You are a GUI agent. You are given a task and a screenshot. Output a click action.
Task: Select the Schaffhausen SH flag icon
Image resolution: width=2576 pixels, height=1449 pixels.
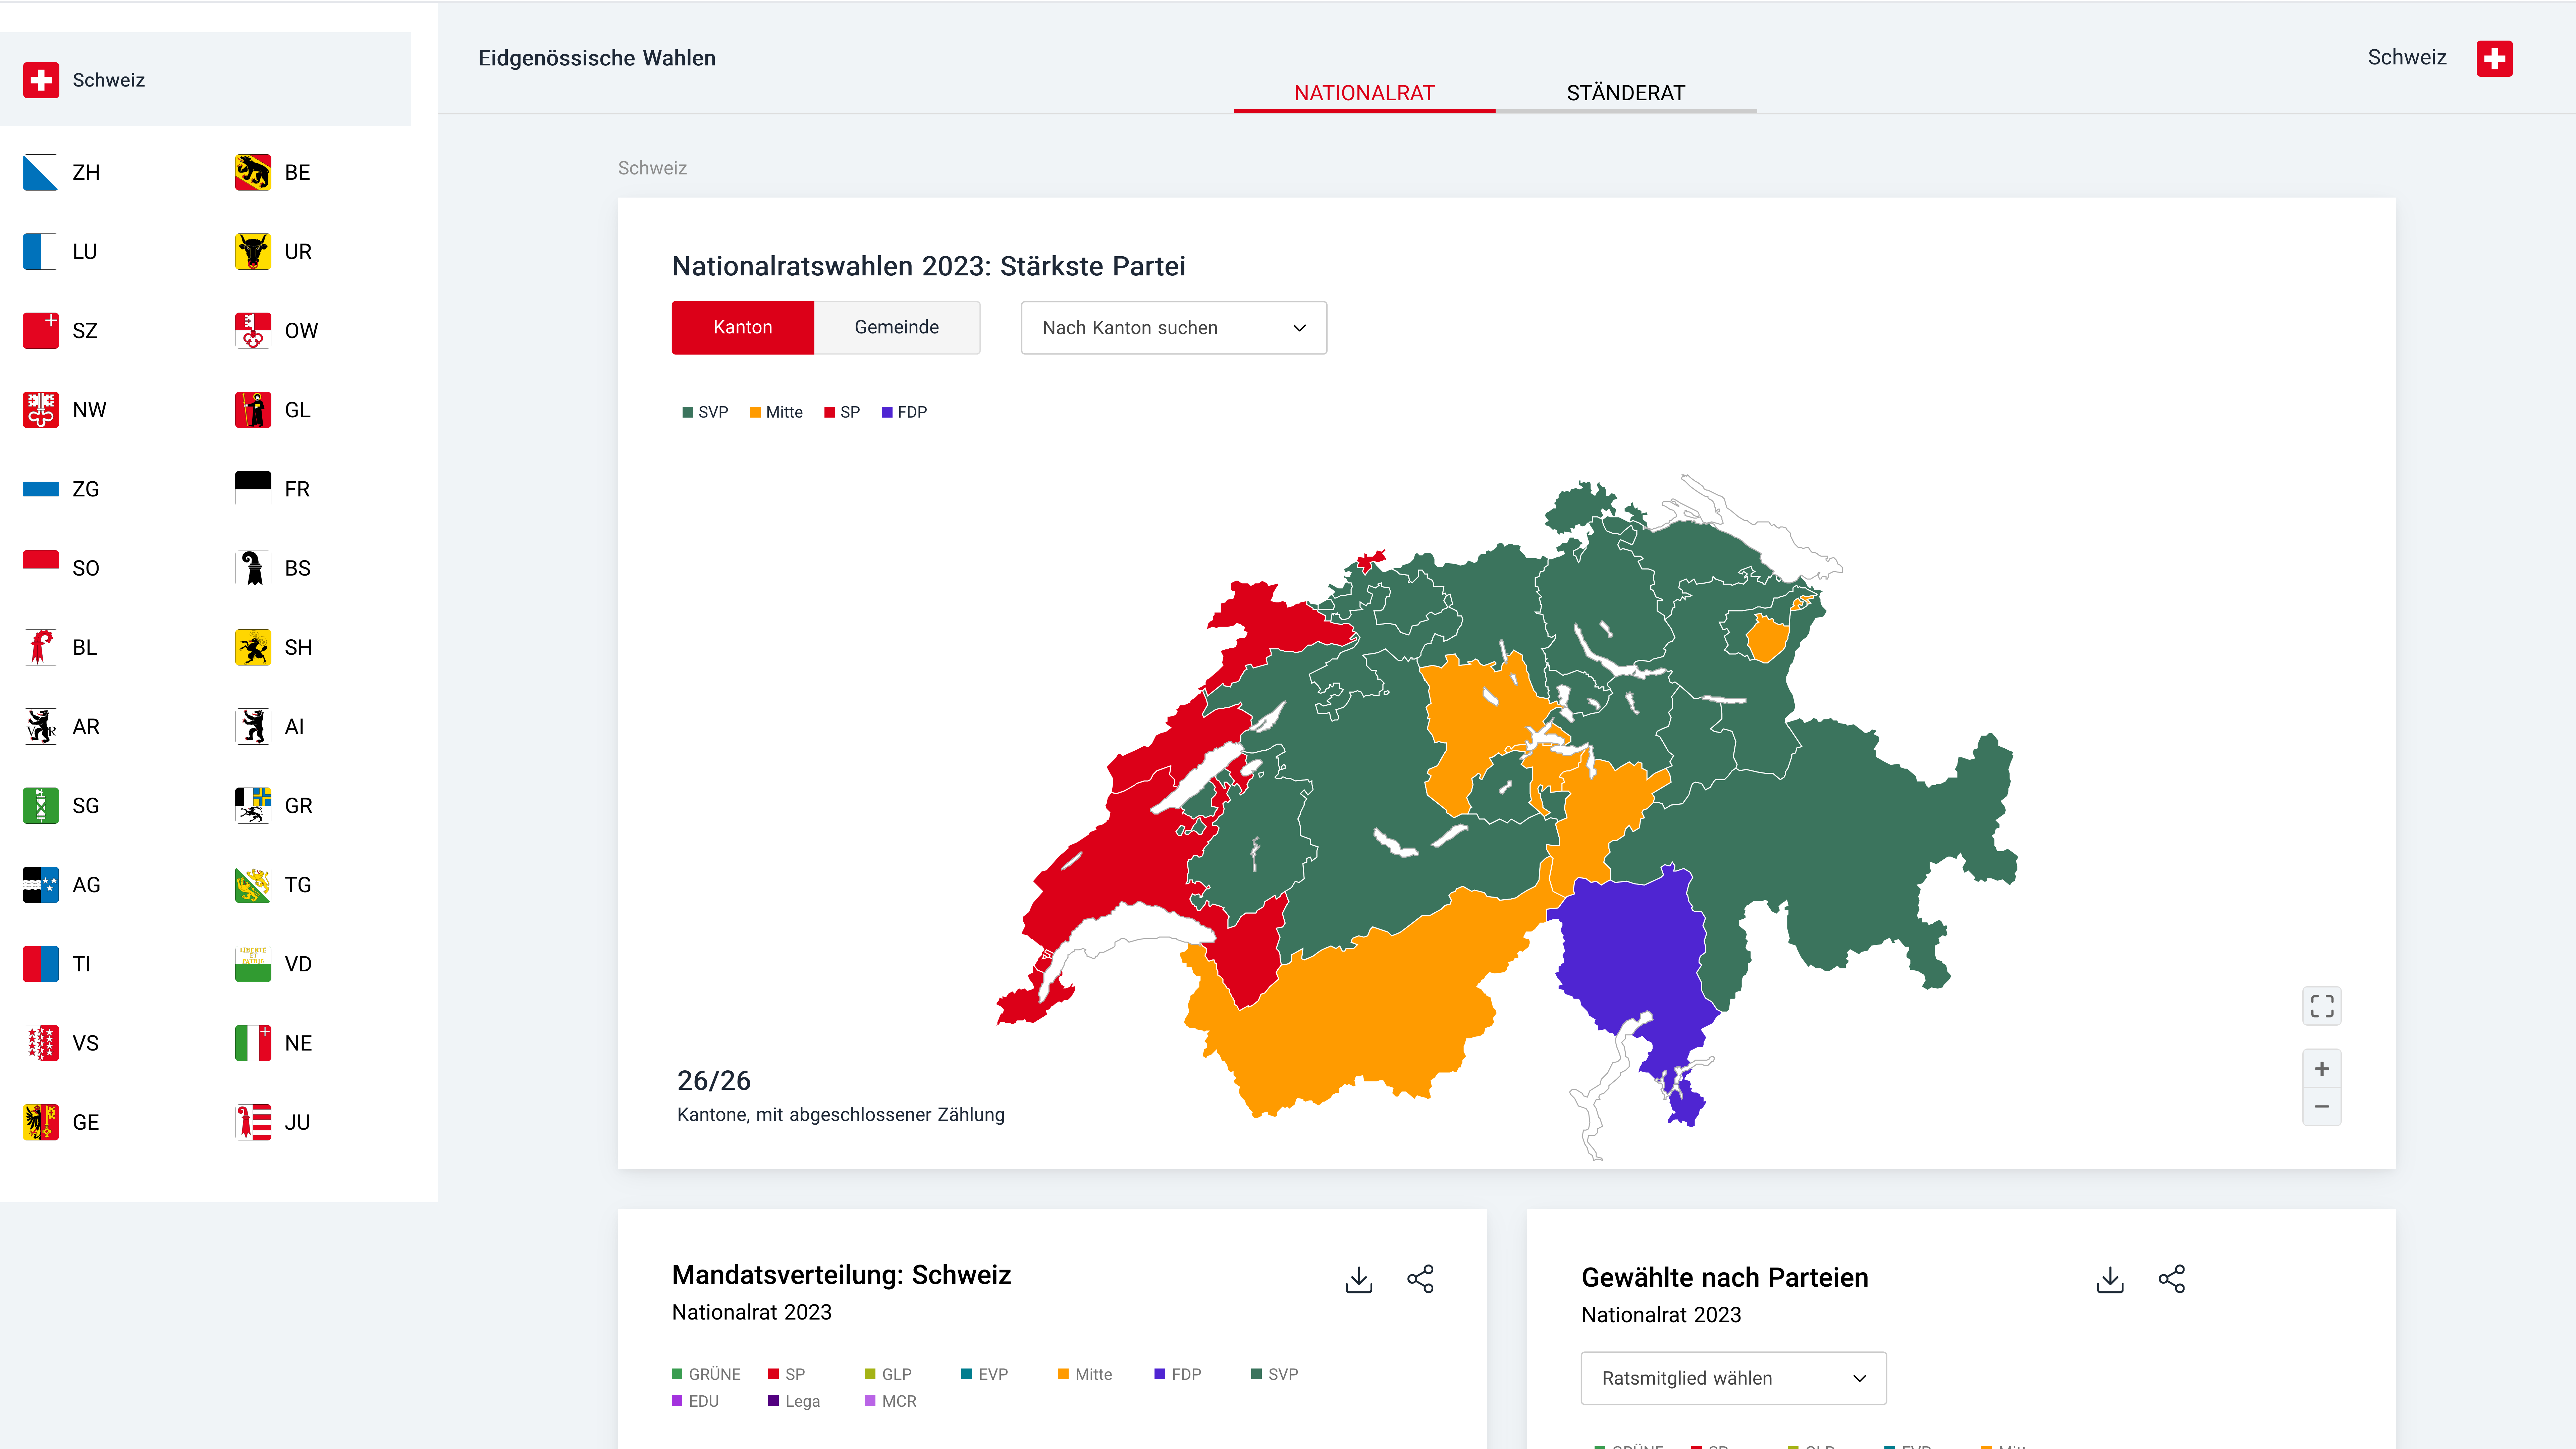[253, 647]
